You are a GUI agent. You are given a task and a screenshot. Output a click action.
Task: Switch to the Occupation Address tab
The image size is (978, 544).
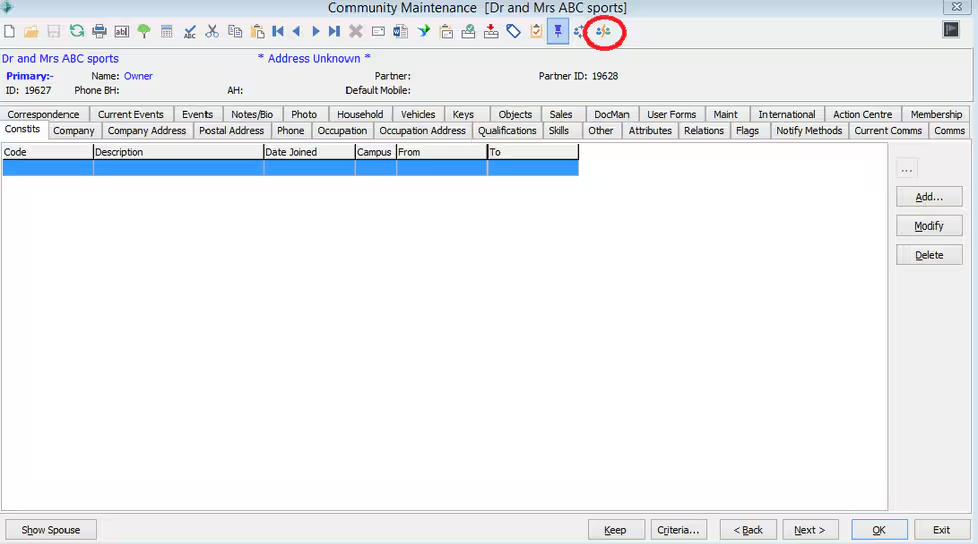[423, 130]
